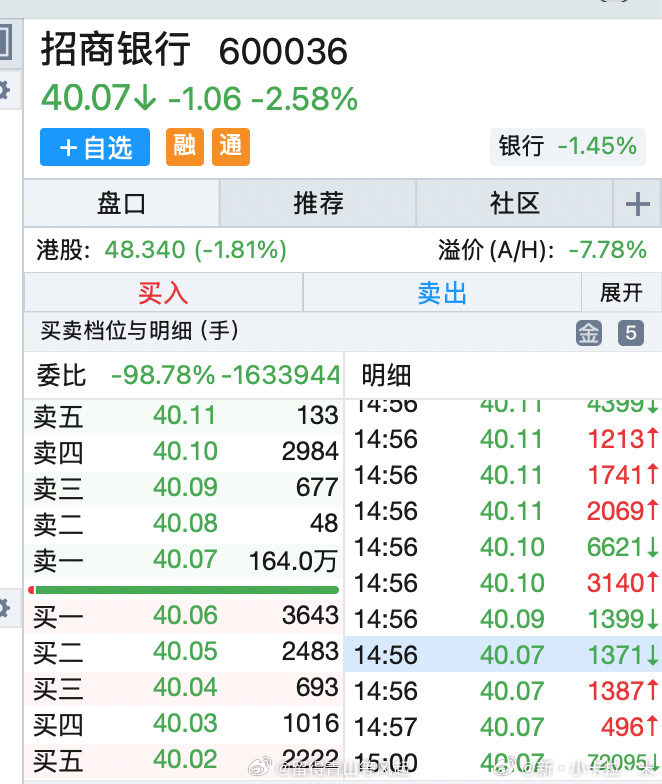
Task: Click the 买卖档位与明细 (手) header
Action: coord(140,330)
